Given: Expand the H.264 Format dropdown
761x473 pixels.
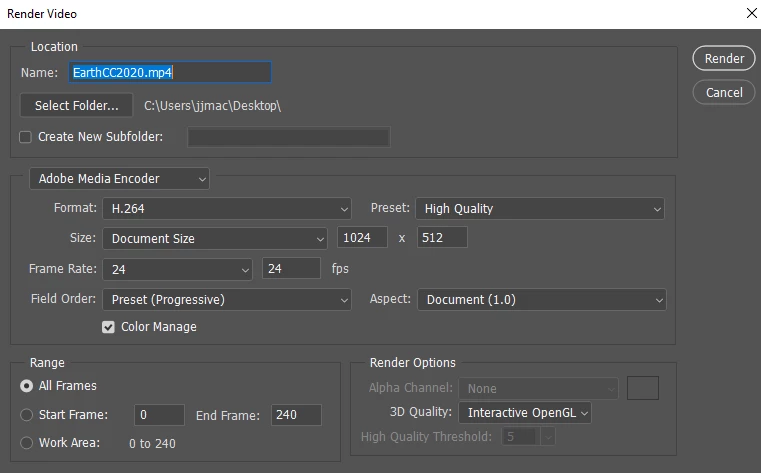Looking at the screenshot, I should [x=227, y=209].
